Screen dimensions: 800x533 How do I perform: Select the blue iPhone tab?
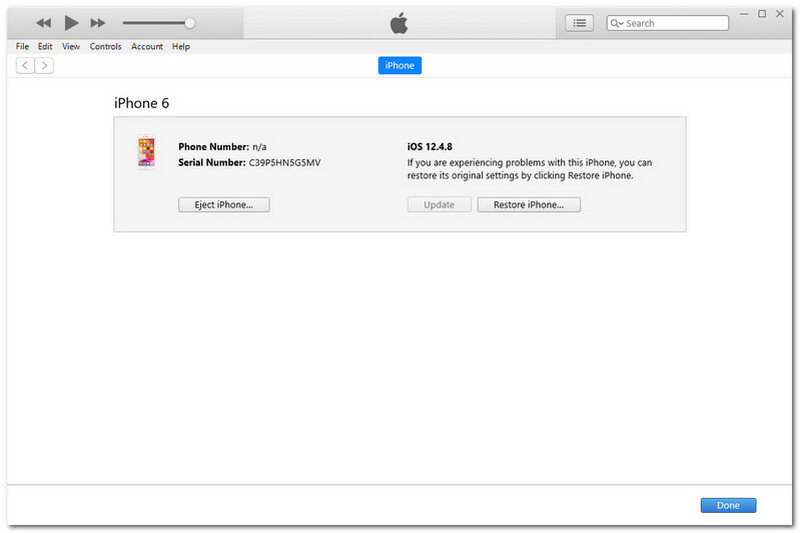(399, 65)
